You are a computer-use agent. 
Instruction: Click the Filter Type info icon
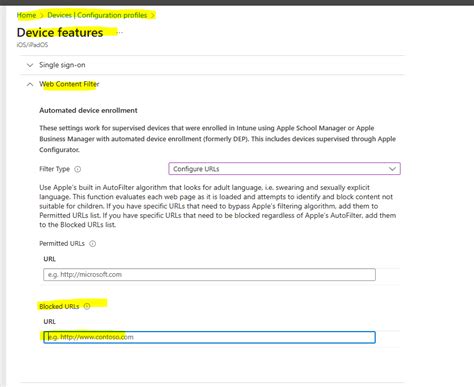pos(78,169)
